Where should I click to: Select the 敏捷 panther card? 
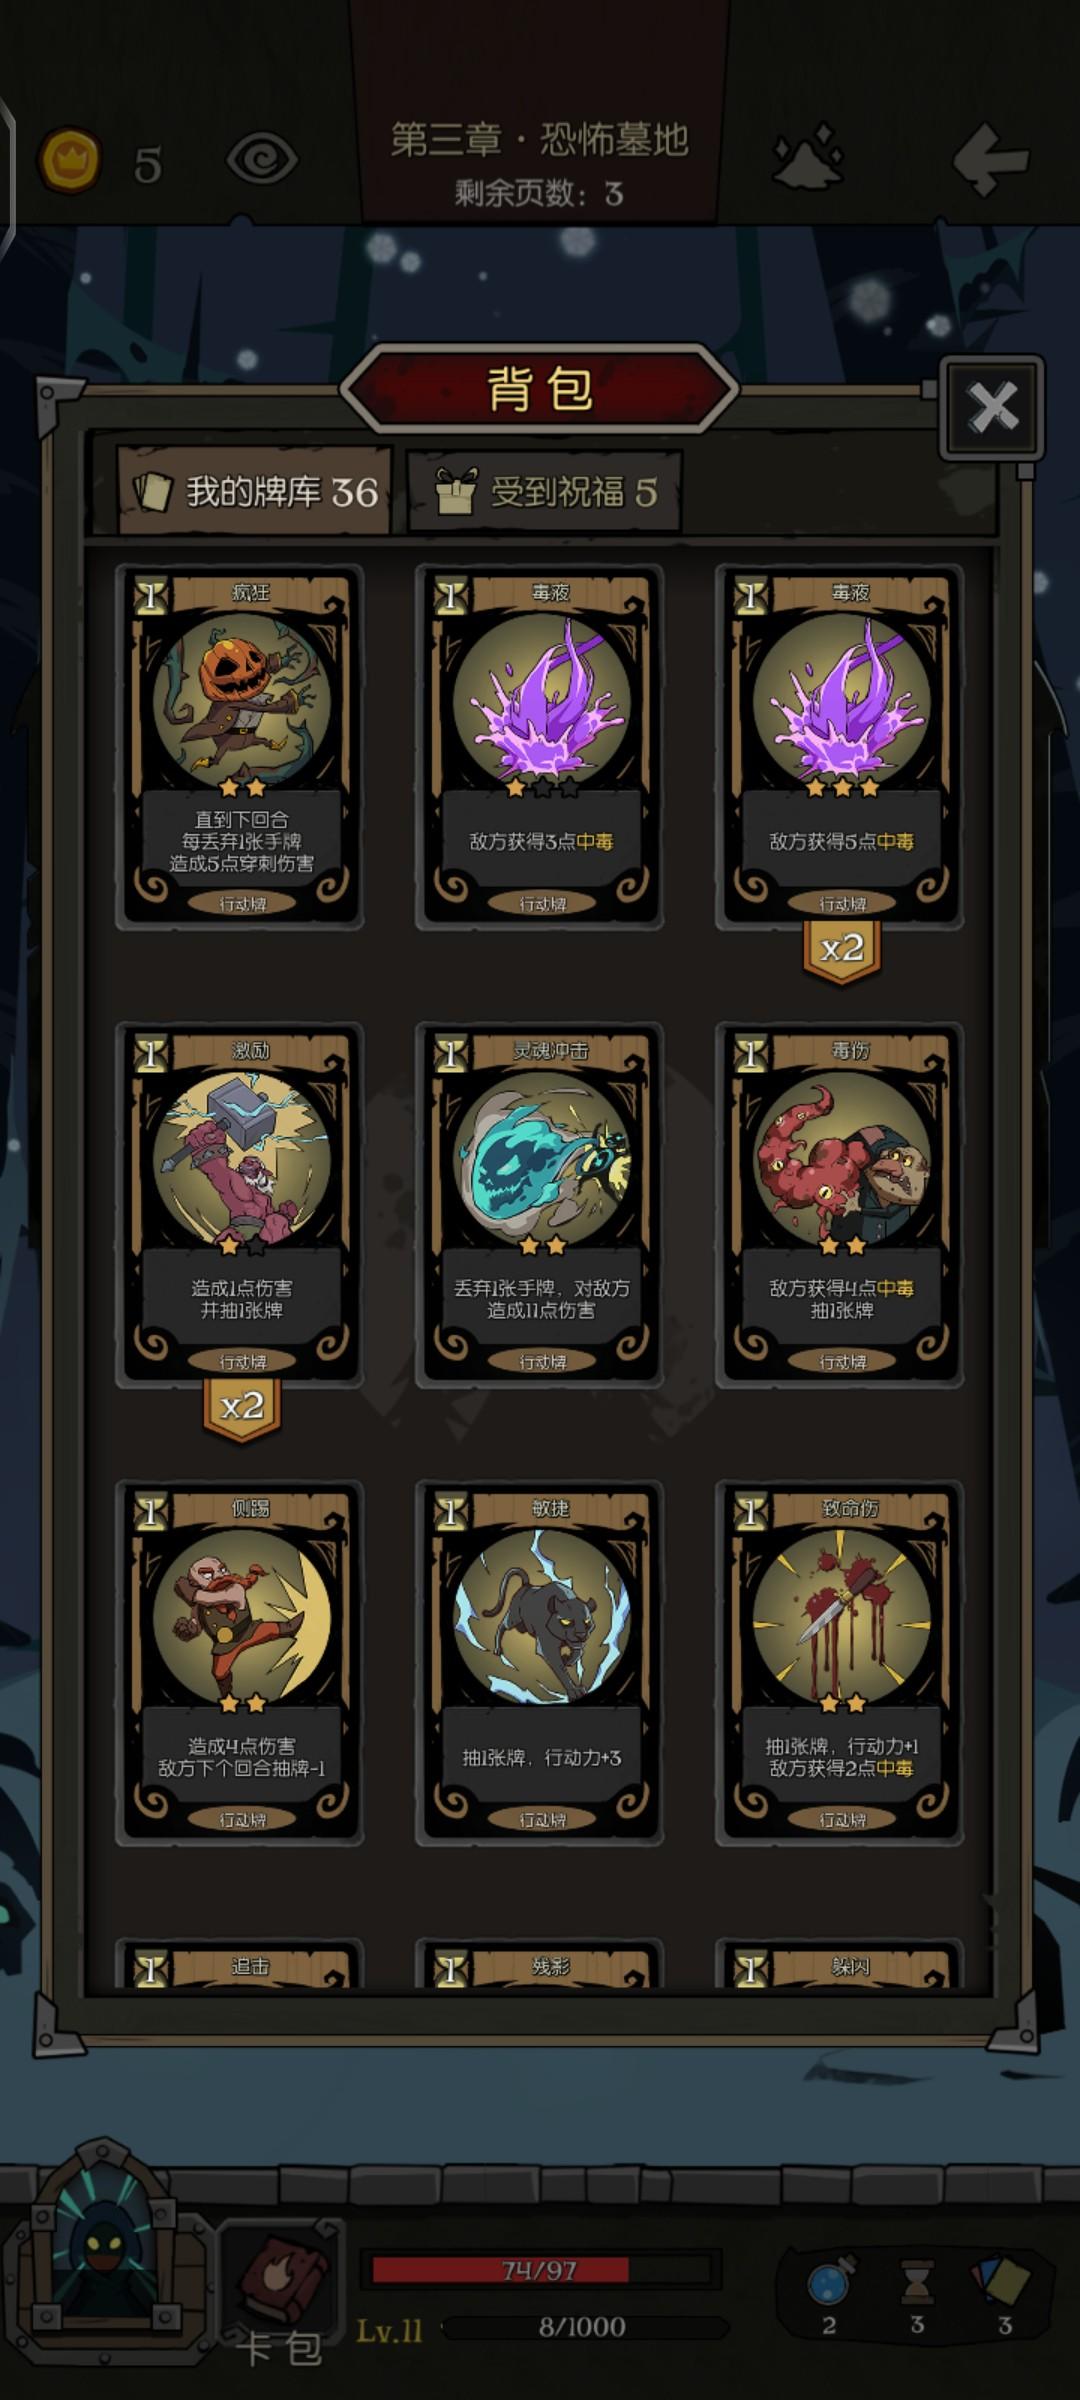pyautogui.click(x=540, y=1663)
